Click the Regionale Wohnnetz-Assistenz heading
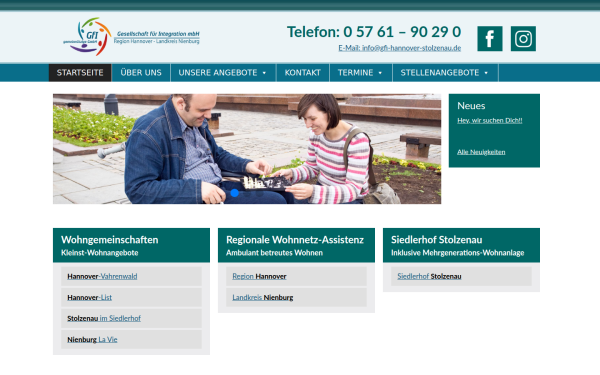This screenshot has width=600, height=375. coord(295,240)
